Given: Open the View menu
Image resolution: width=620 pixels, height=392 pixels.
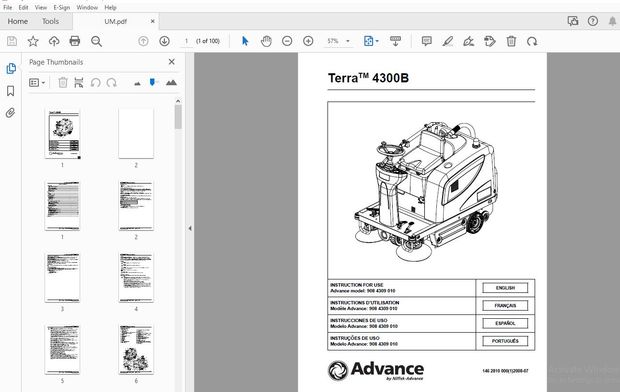Looking at the screenshot, I should tap(41, 7).
